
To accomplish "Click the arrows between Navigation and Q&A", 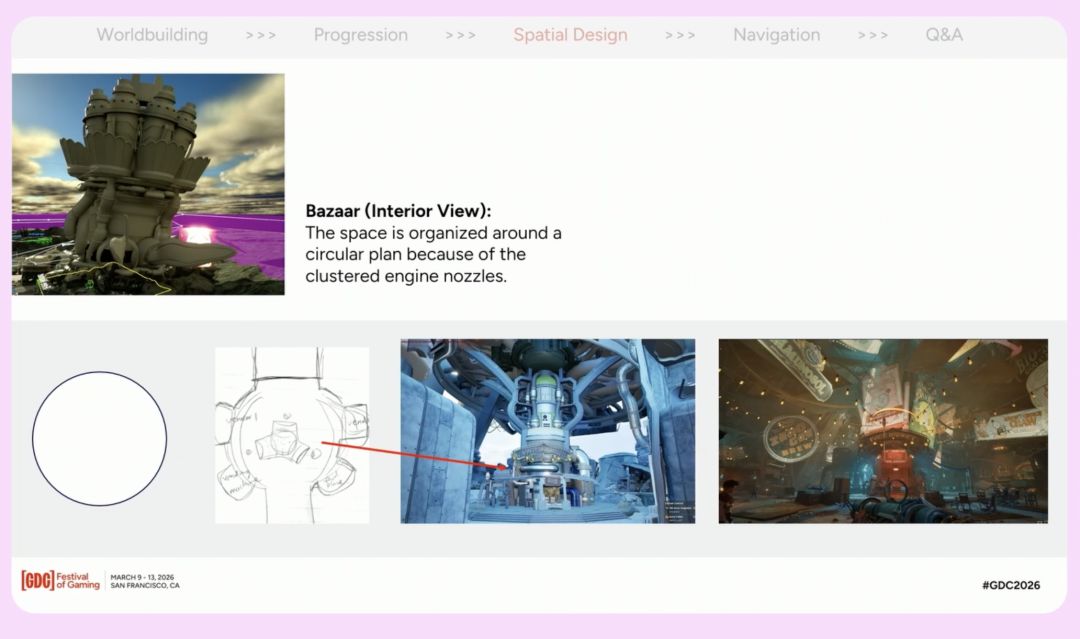I will (x=873, y=35).
